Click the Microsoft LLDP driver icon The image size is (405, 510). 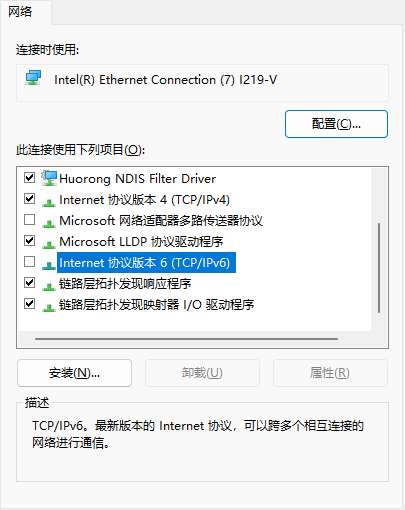coord(49,244)
